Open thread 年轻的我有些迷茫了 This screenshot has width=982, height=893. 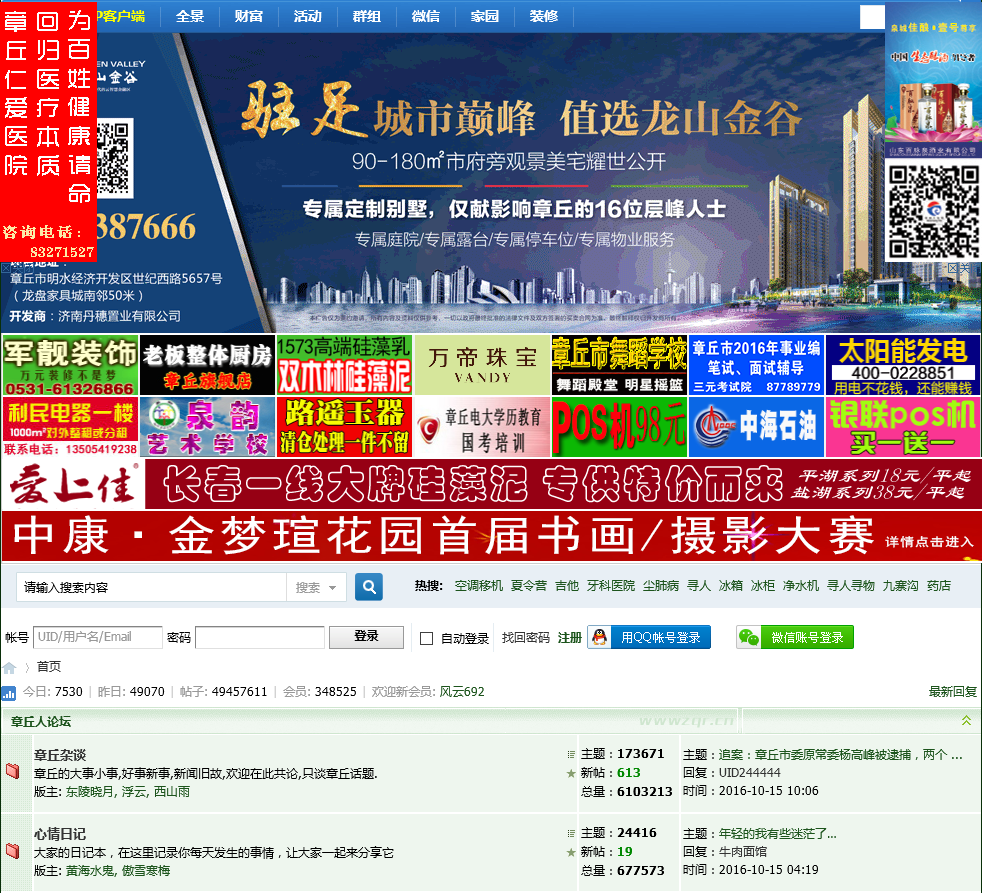point(777,834)
